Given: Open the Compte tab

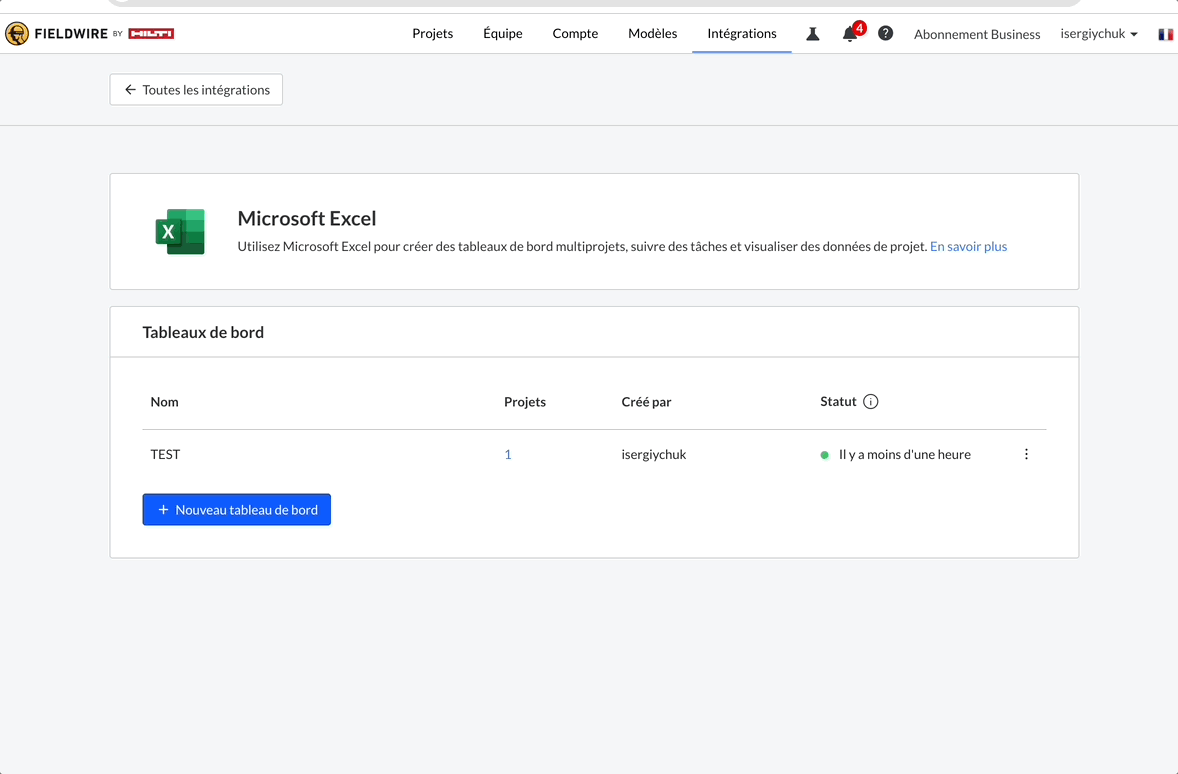Looking at the screenshot, I should pyautogui.click(x=575, y=34).
